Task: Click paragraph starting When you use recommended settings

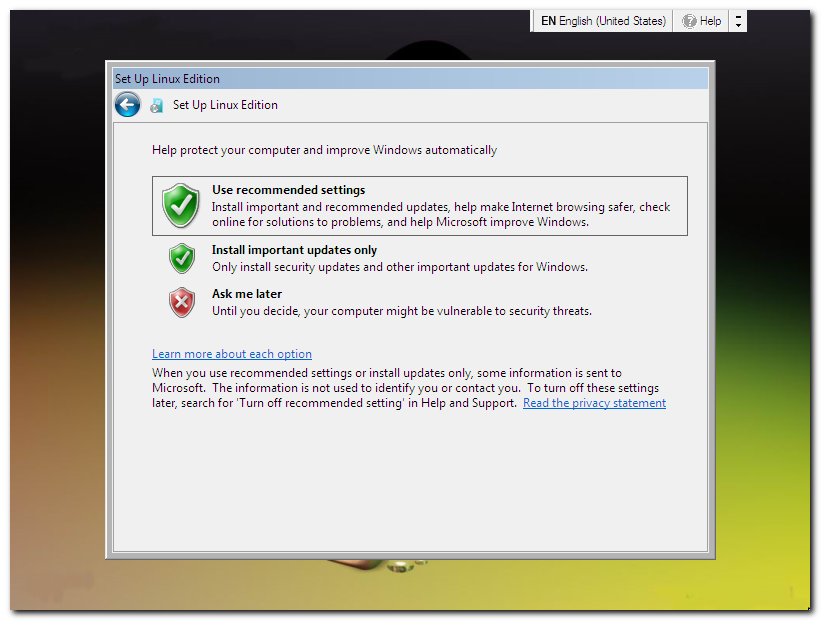Action: tap(409, 388)
